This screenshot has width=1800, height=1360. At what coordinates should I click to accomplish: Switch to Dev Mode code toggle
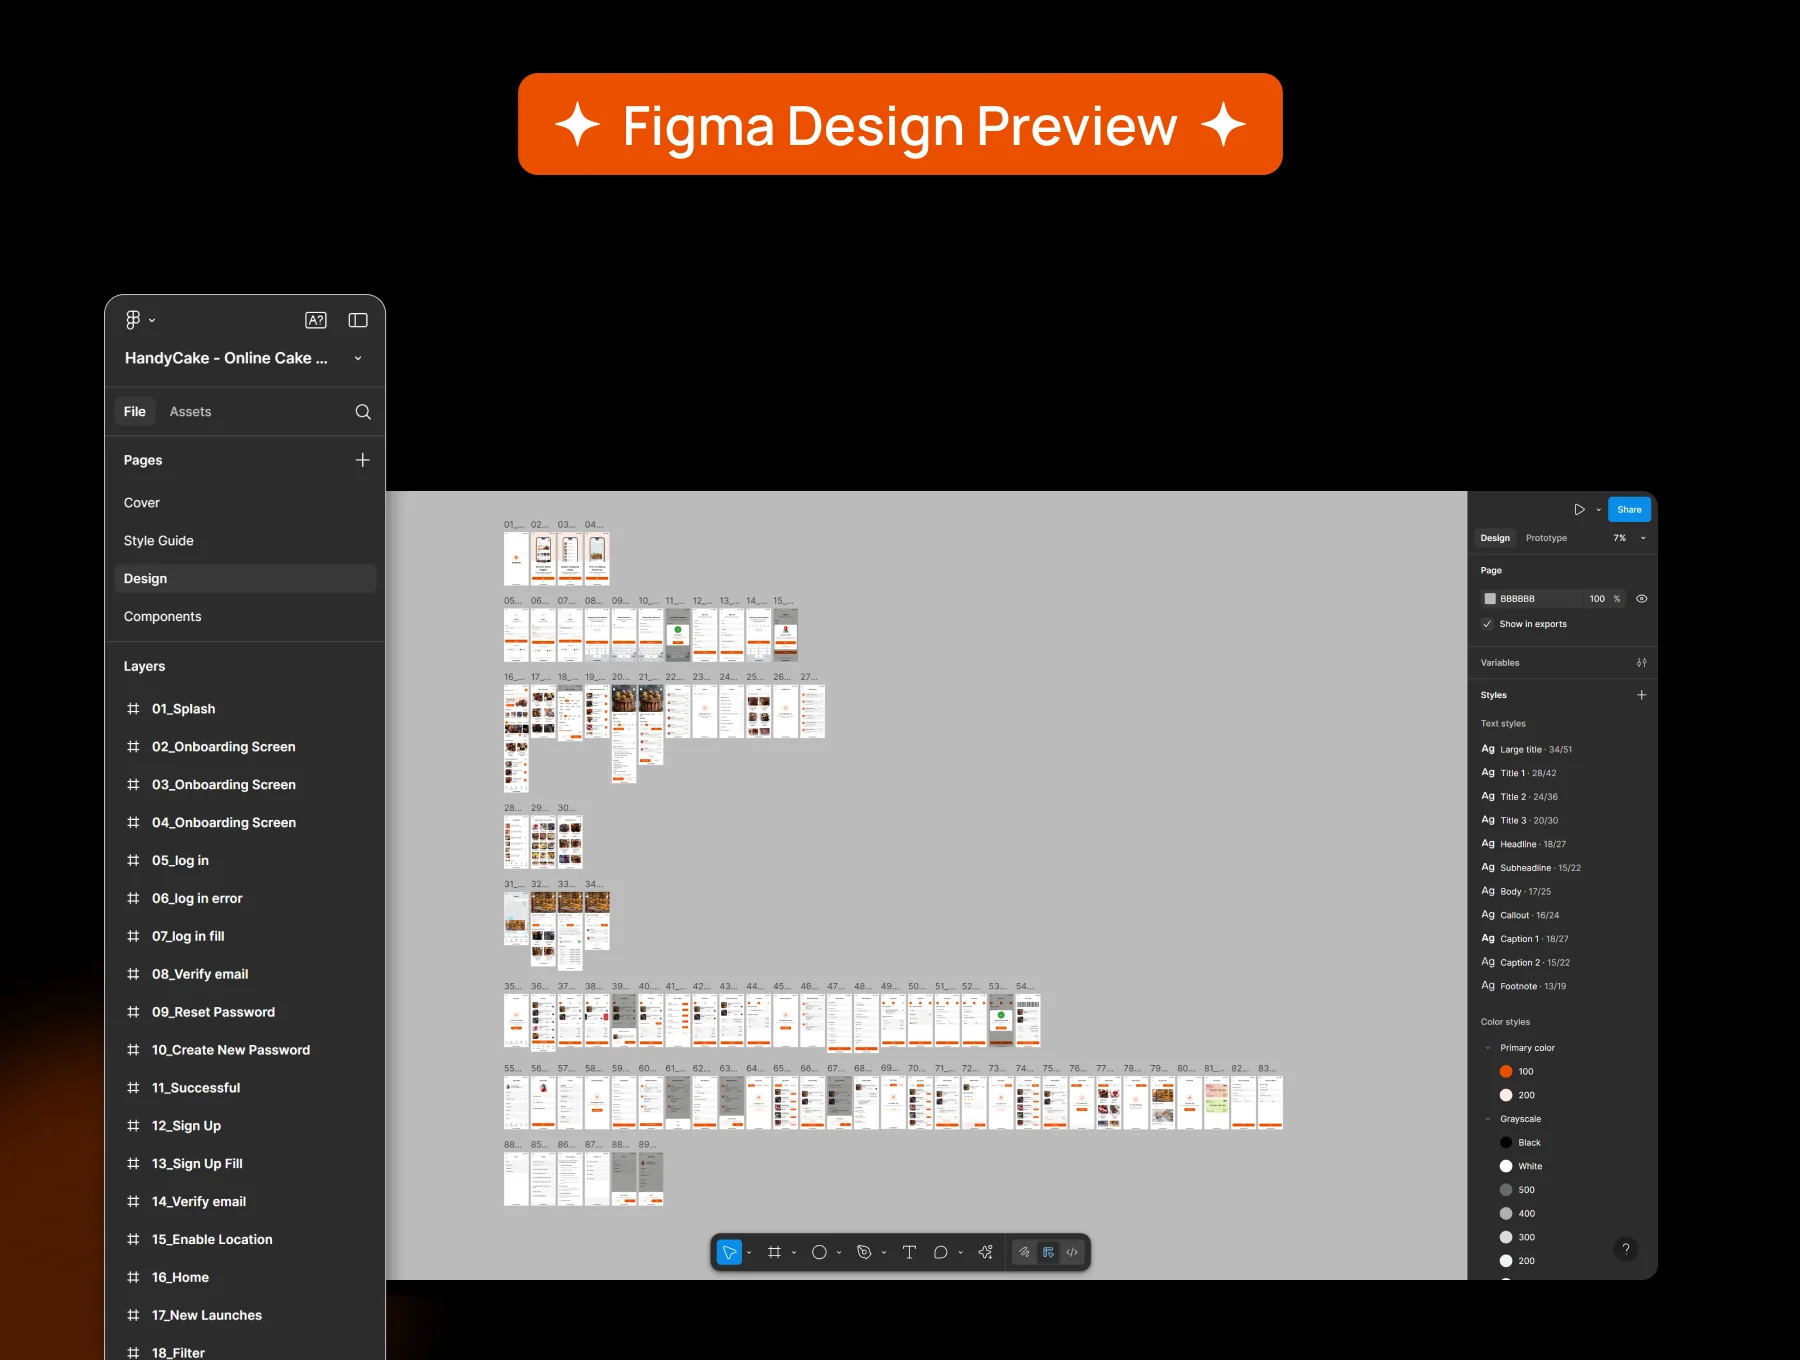tap(1072, 1252)
